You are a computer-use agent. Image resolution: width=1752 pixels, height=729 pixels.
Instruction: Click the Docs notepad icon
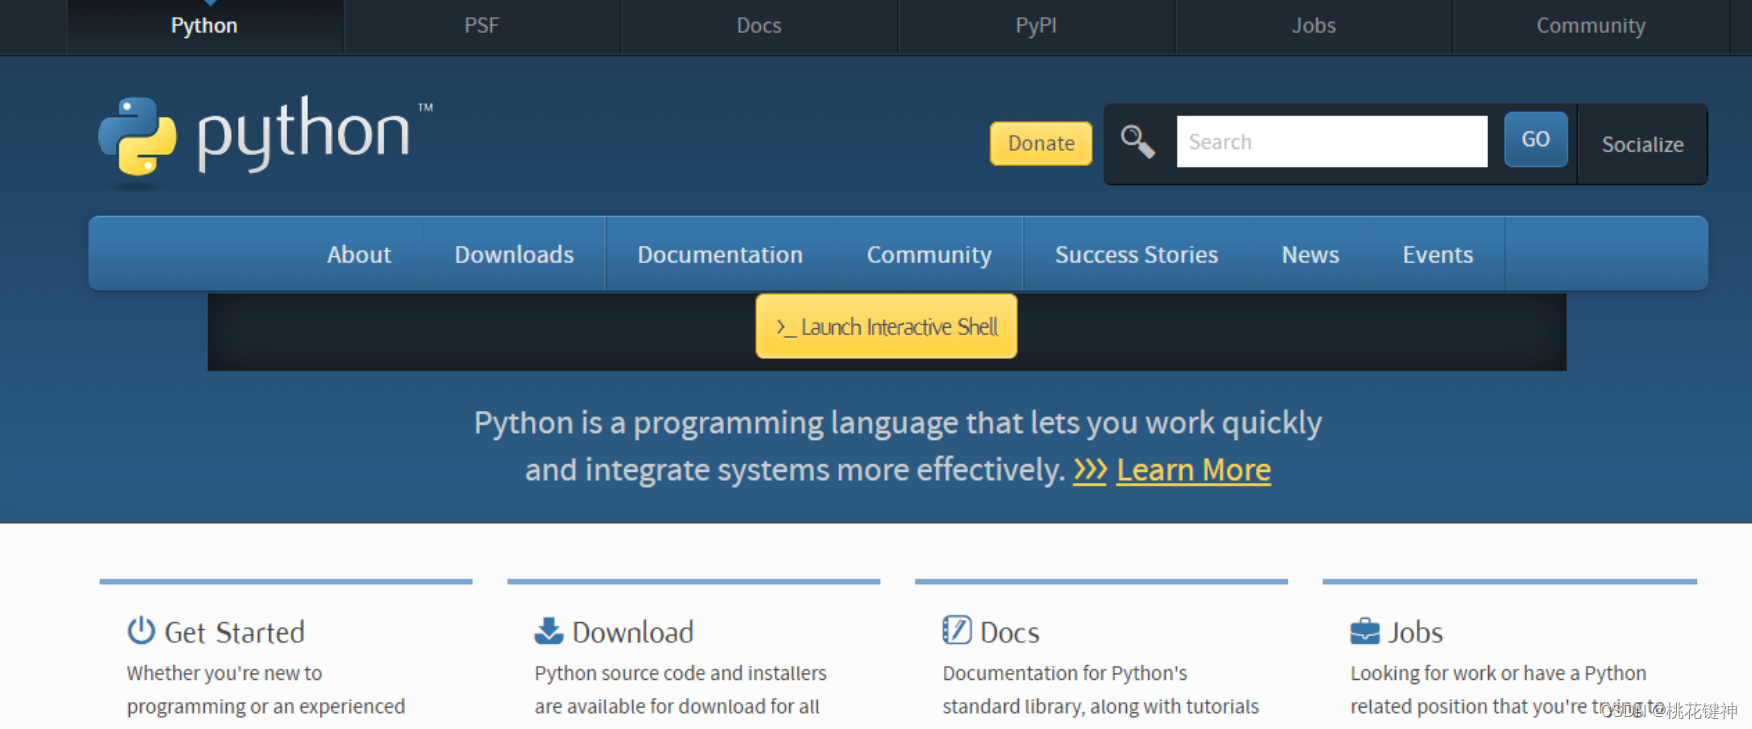point(957,630)
